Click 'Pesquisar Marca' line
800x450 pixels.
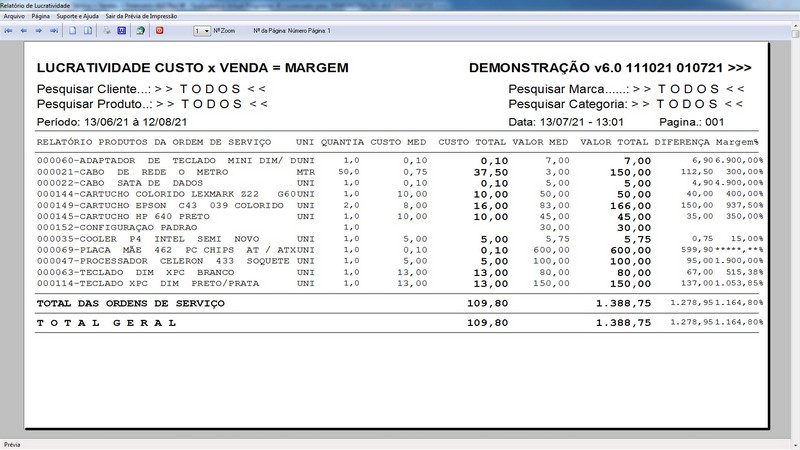coord(627,89)
